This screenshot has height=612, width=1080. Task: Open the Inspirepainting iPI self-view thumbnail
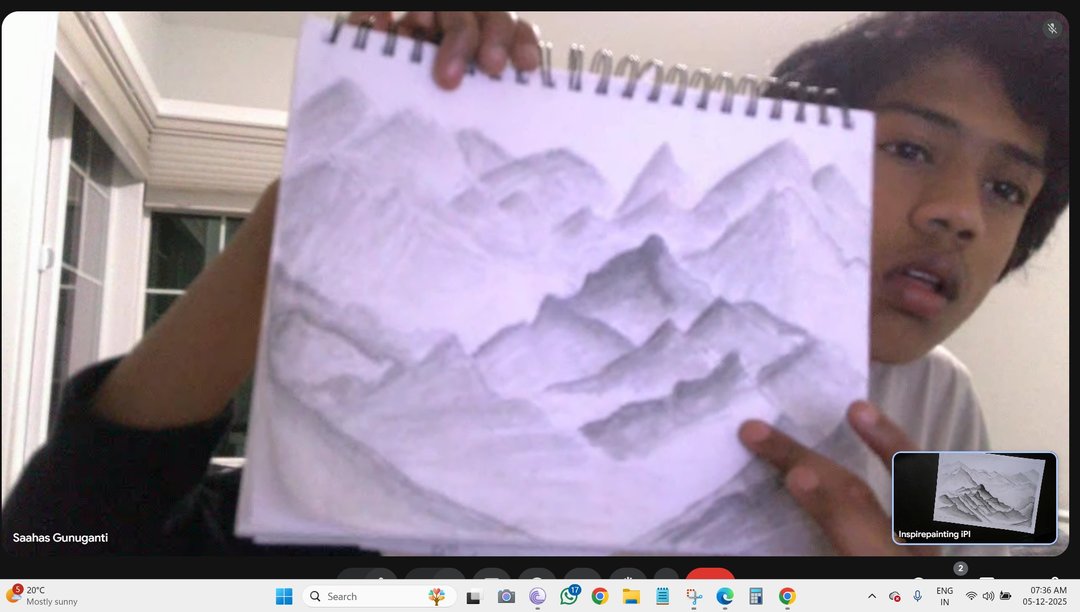[x=974, y=498]
